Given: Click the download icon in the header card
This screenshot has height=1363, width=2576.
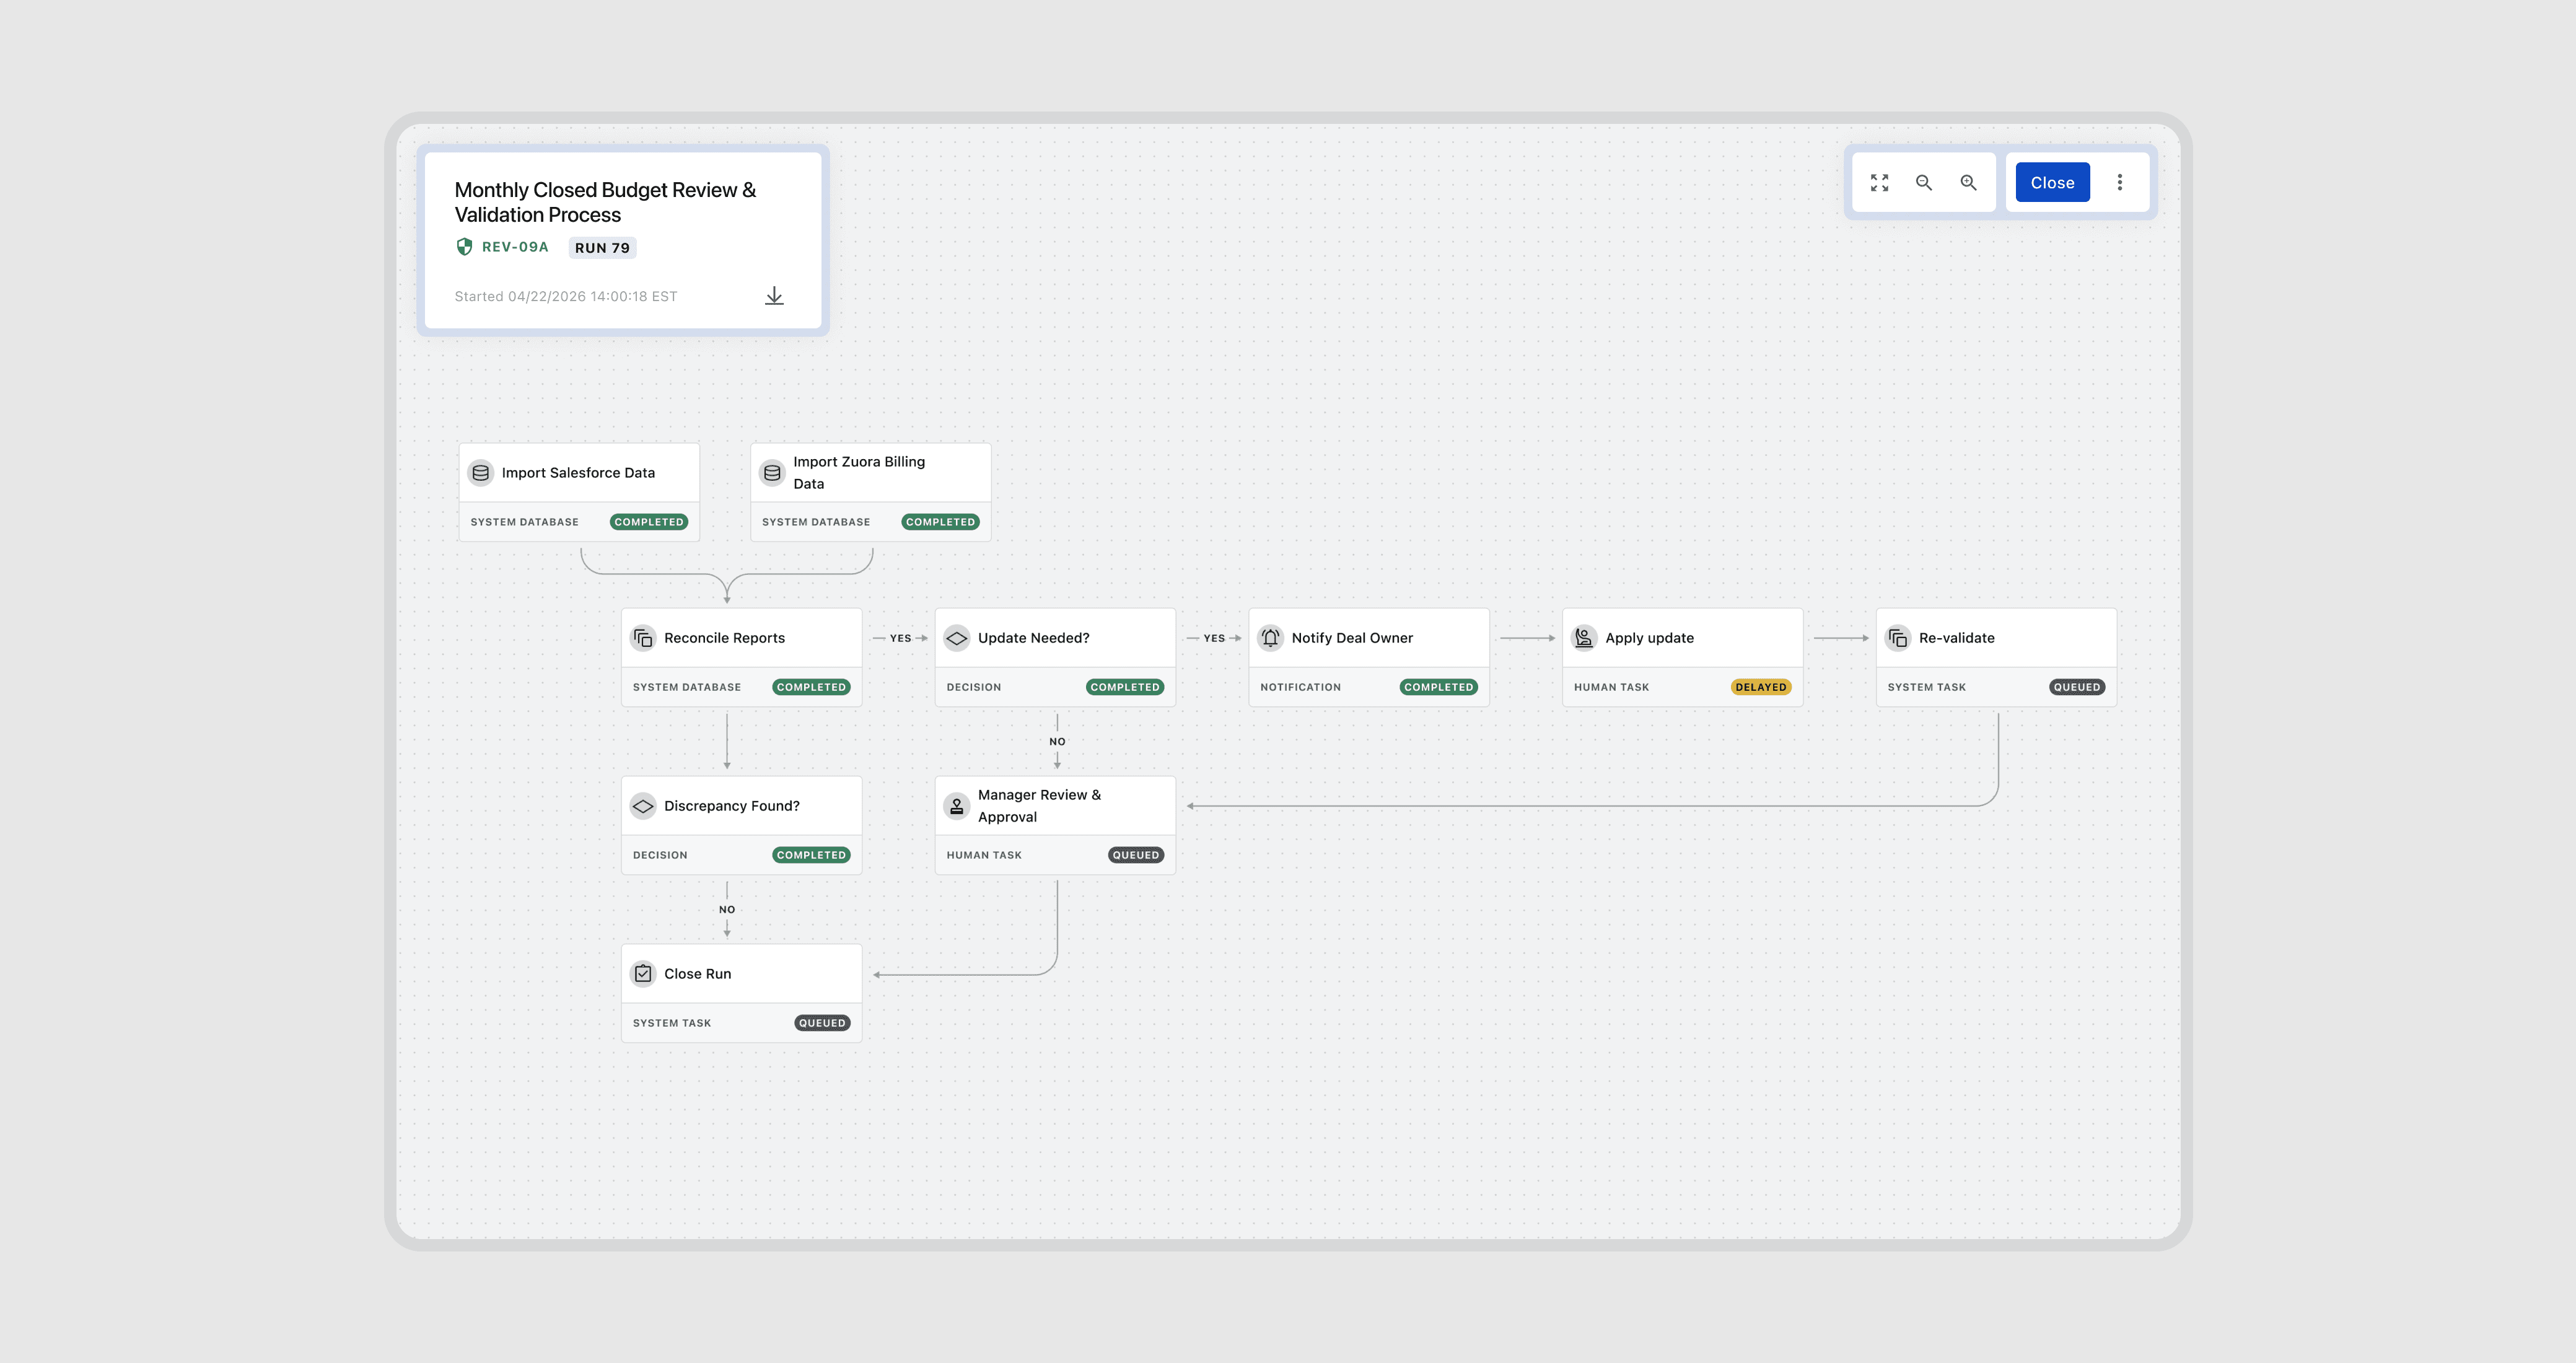Looking at the screenshot, I should 774,296.
